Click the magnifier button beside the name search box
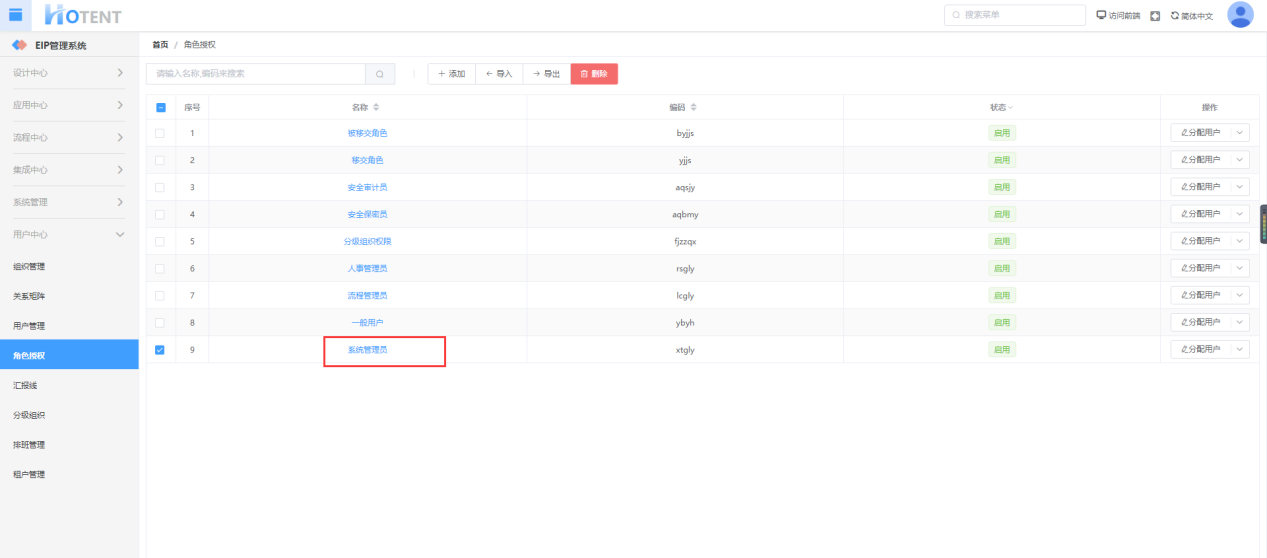 point(380,74)
